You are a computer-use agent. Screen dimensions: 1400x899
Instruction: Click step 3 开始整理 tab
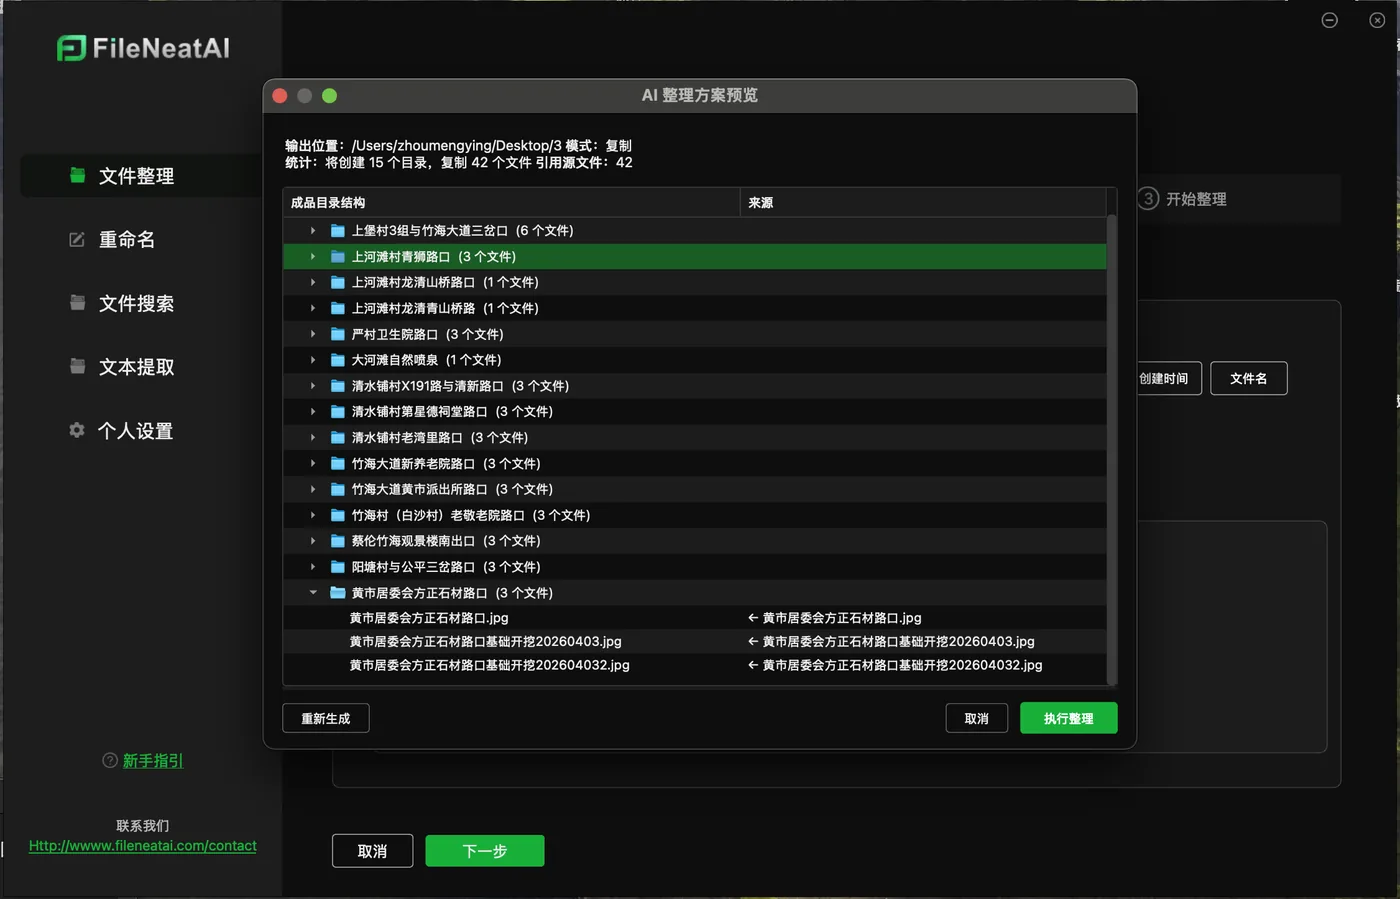[x=1184, y=199]
